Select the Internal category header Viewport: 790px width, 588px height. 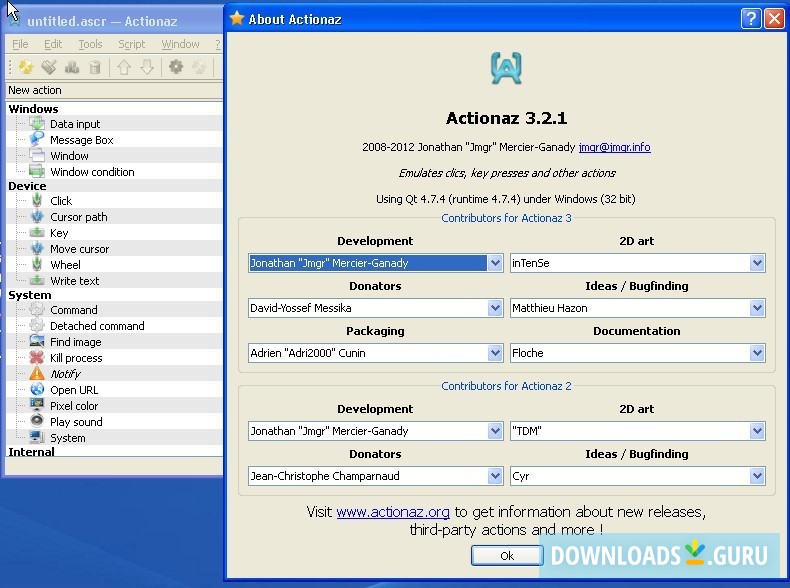tap(31, 451)
